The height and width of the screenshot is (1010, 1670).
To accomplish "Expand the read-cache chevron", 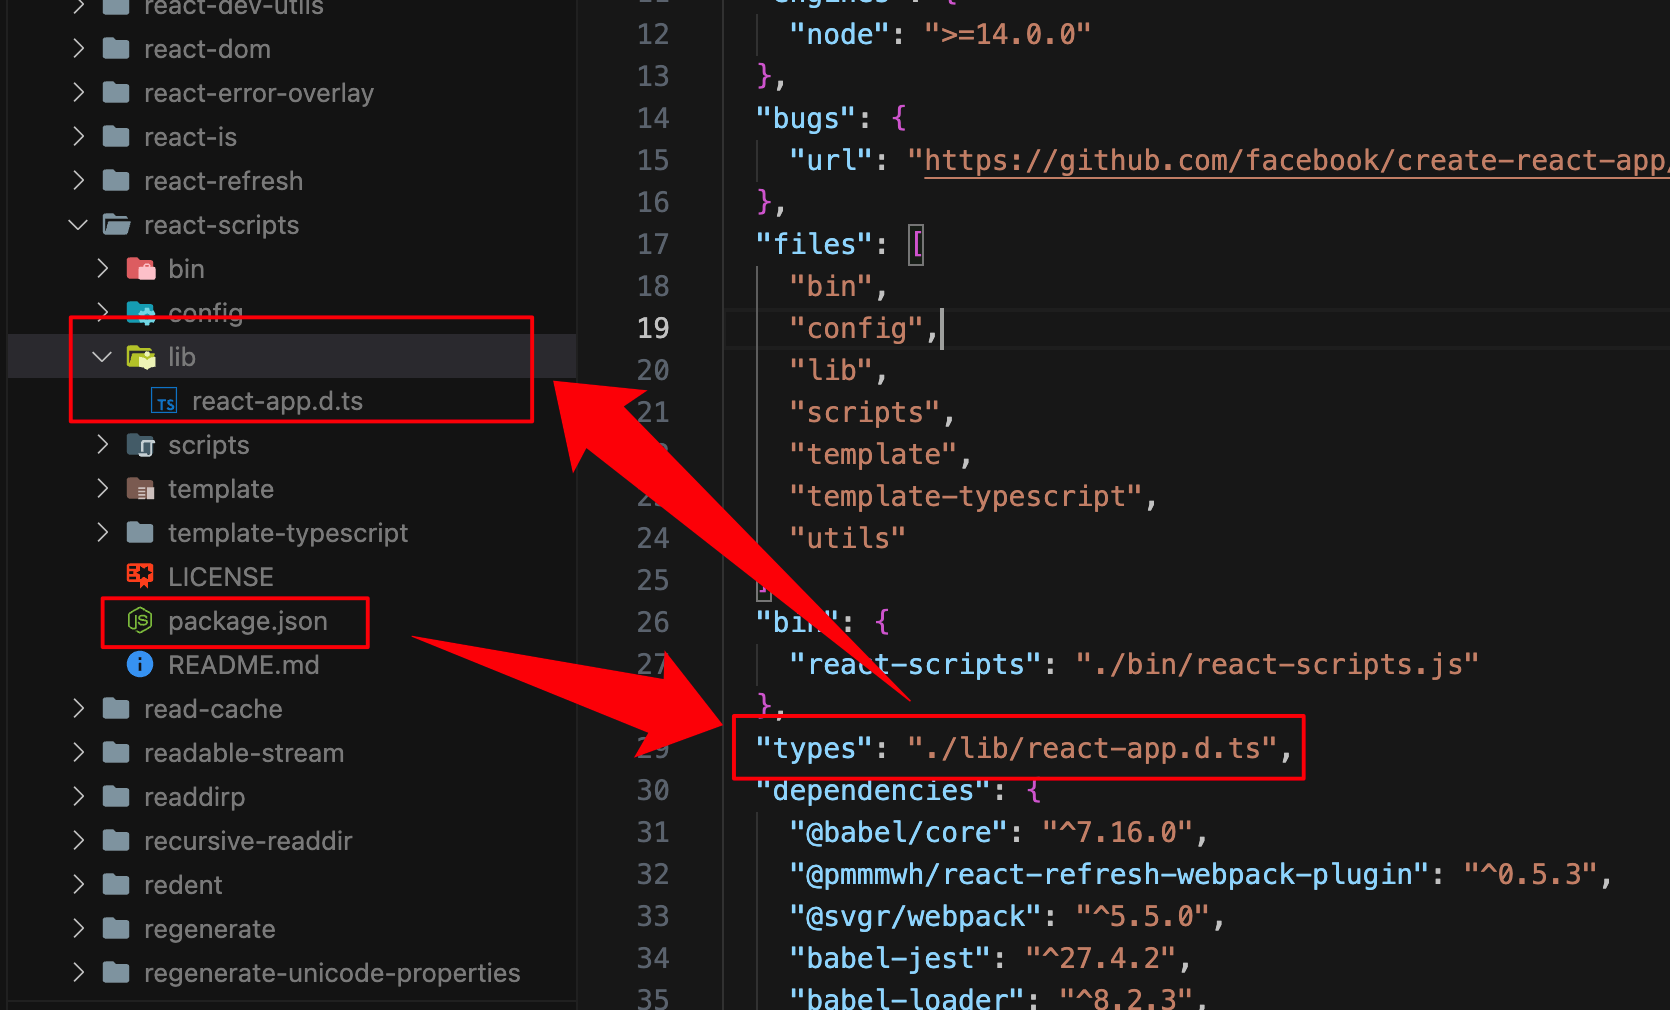I will pos(78,709).
